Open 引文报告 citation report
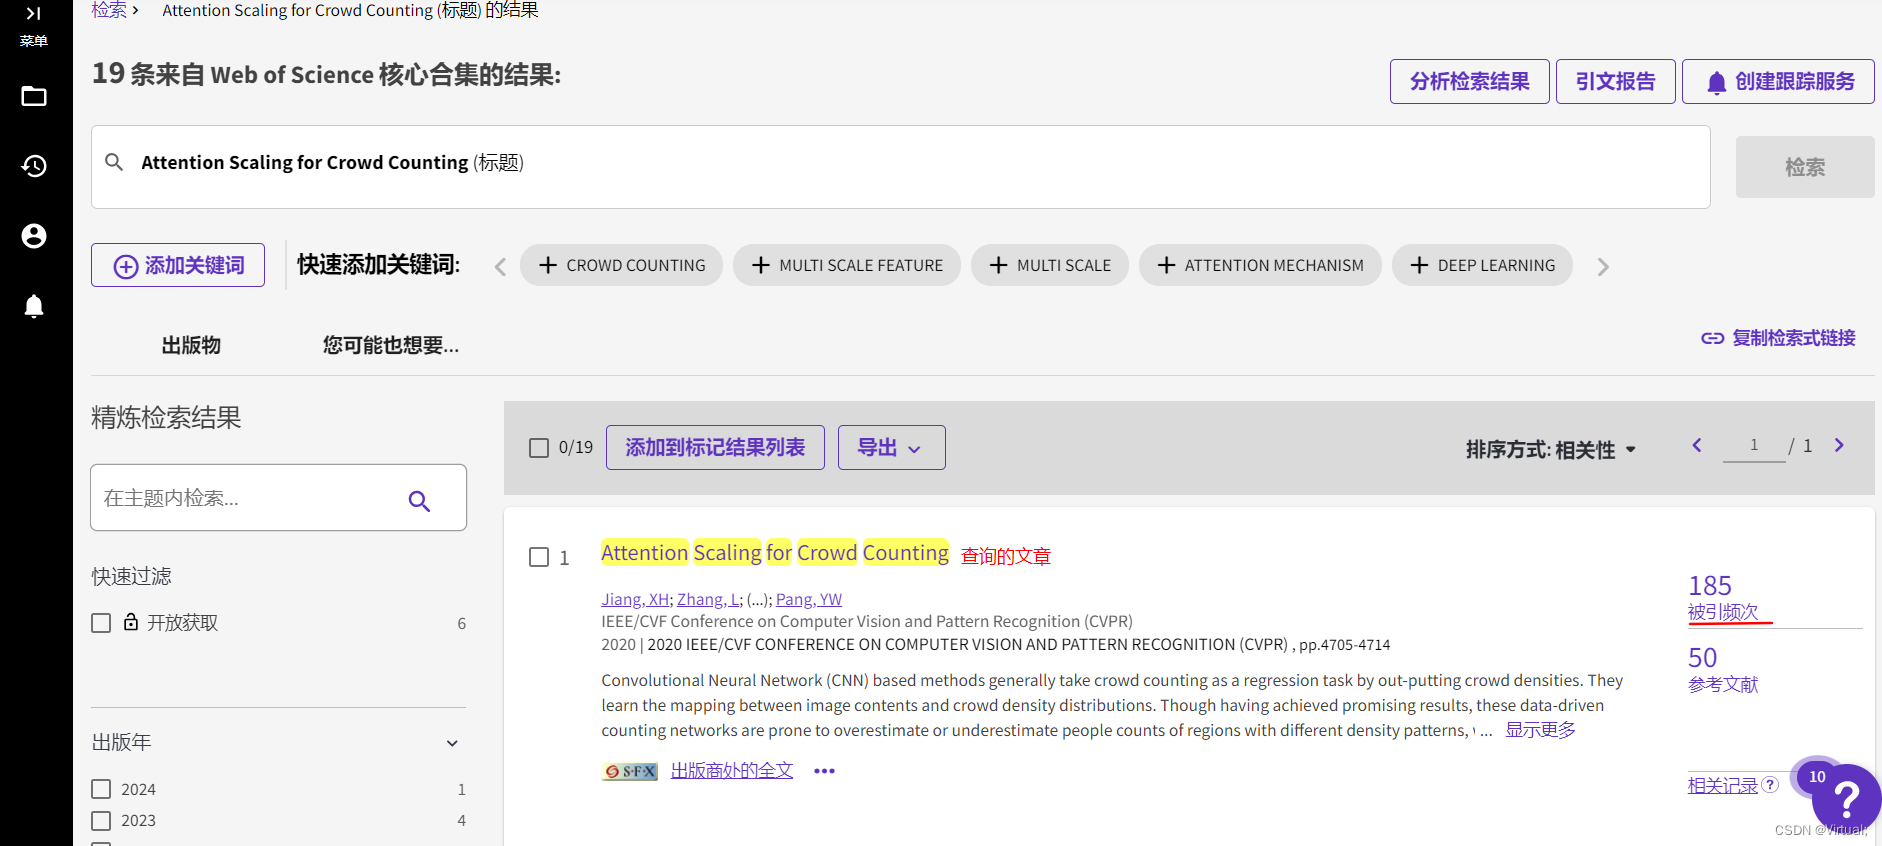 click(x=1615, y=81)
